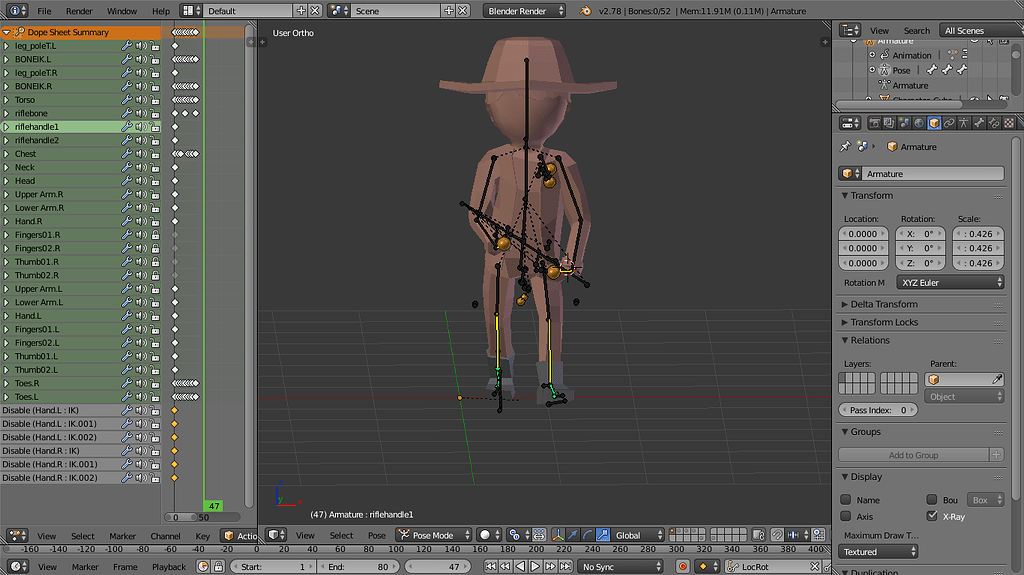Open the XYZ Euler rotation mode dropdown
Screen dimensions: 1024x575
950,282
